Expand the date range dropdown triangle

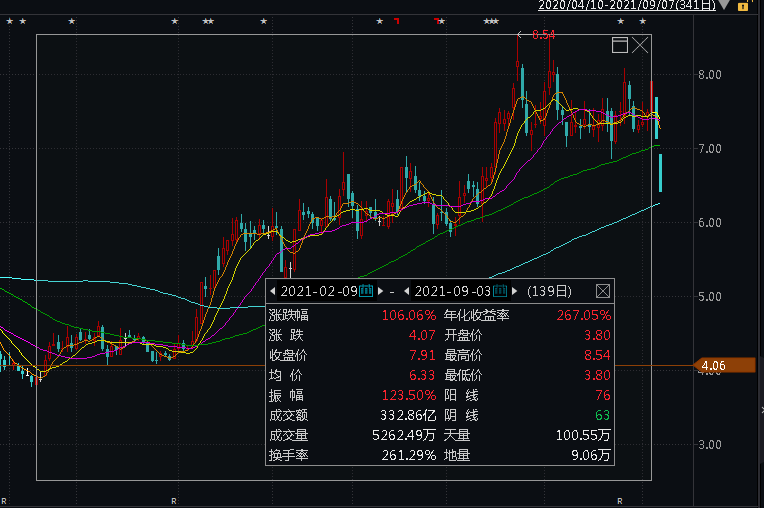coord(725,6)
